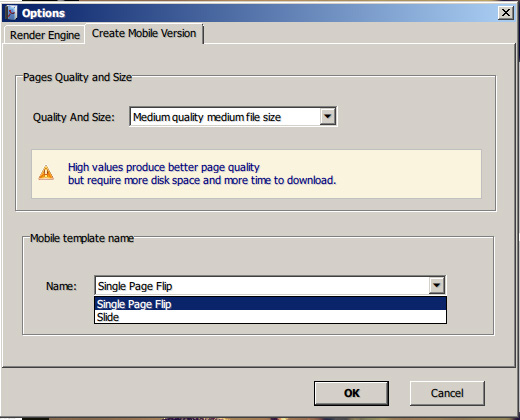Switch to the Render Engine tab
This screenshot has width=520, height=420.
45,35
